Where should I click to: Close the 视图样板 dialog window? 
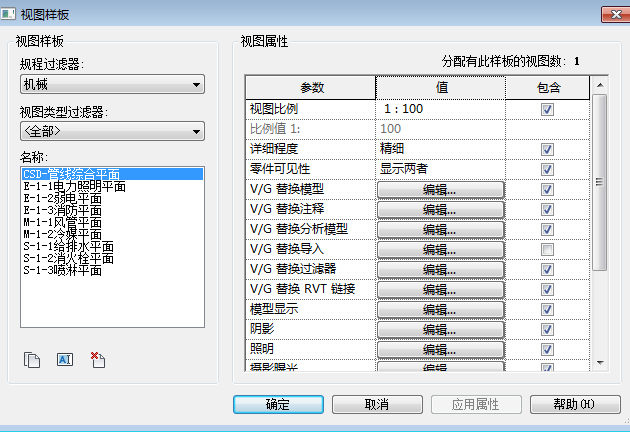[x=612, y=13]
